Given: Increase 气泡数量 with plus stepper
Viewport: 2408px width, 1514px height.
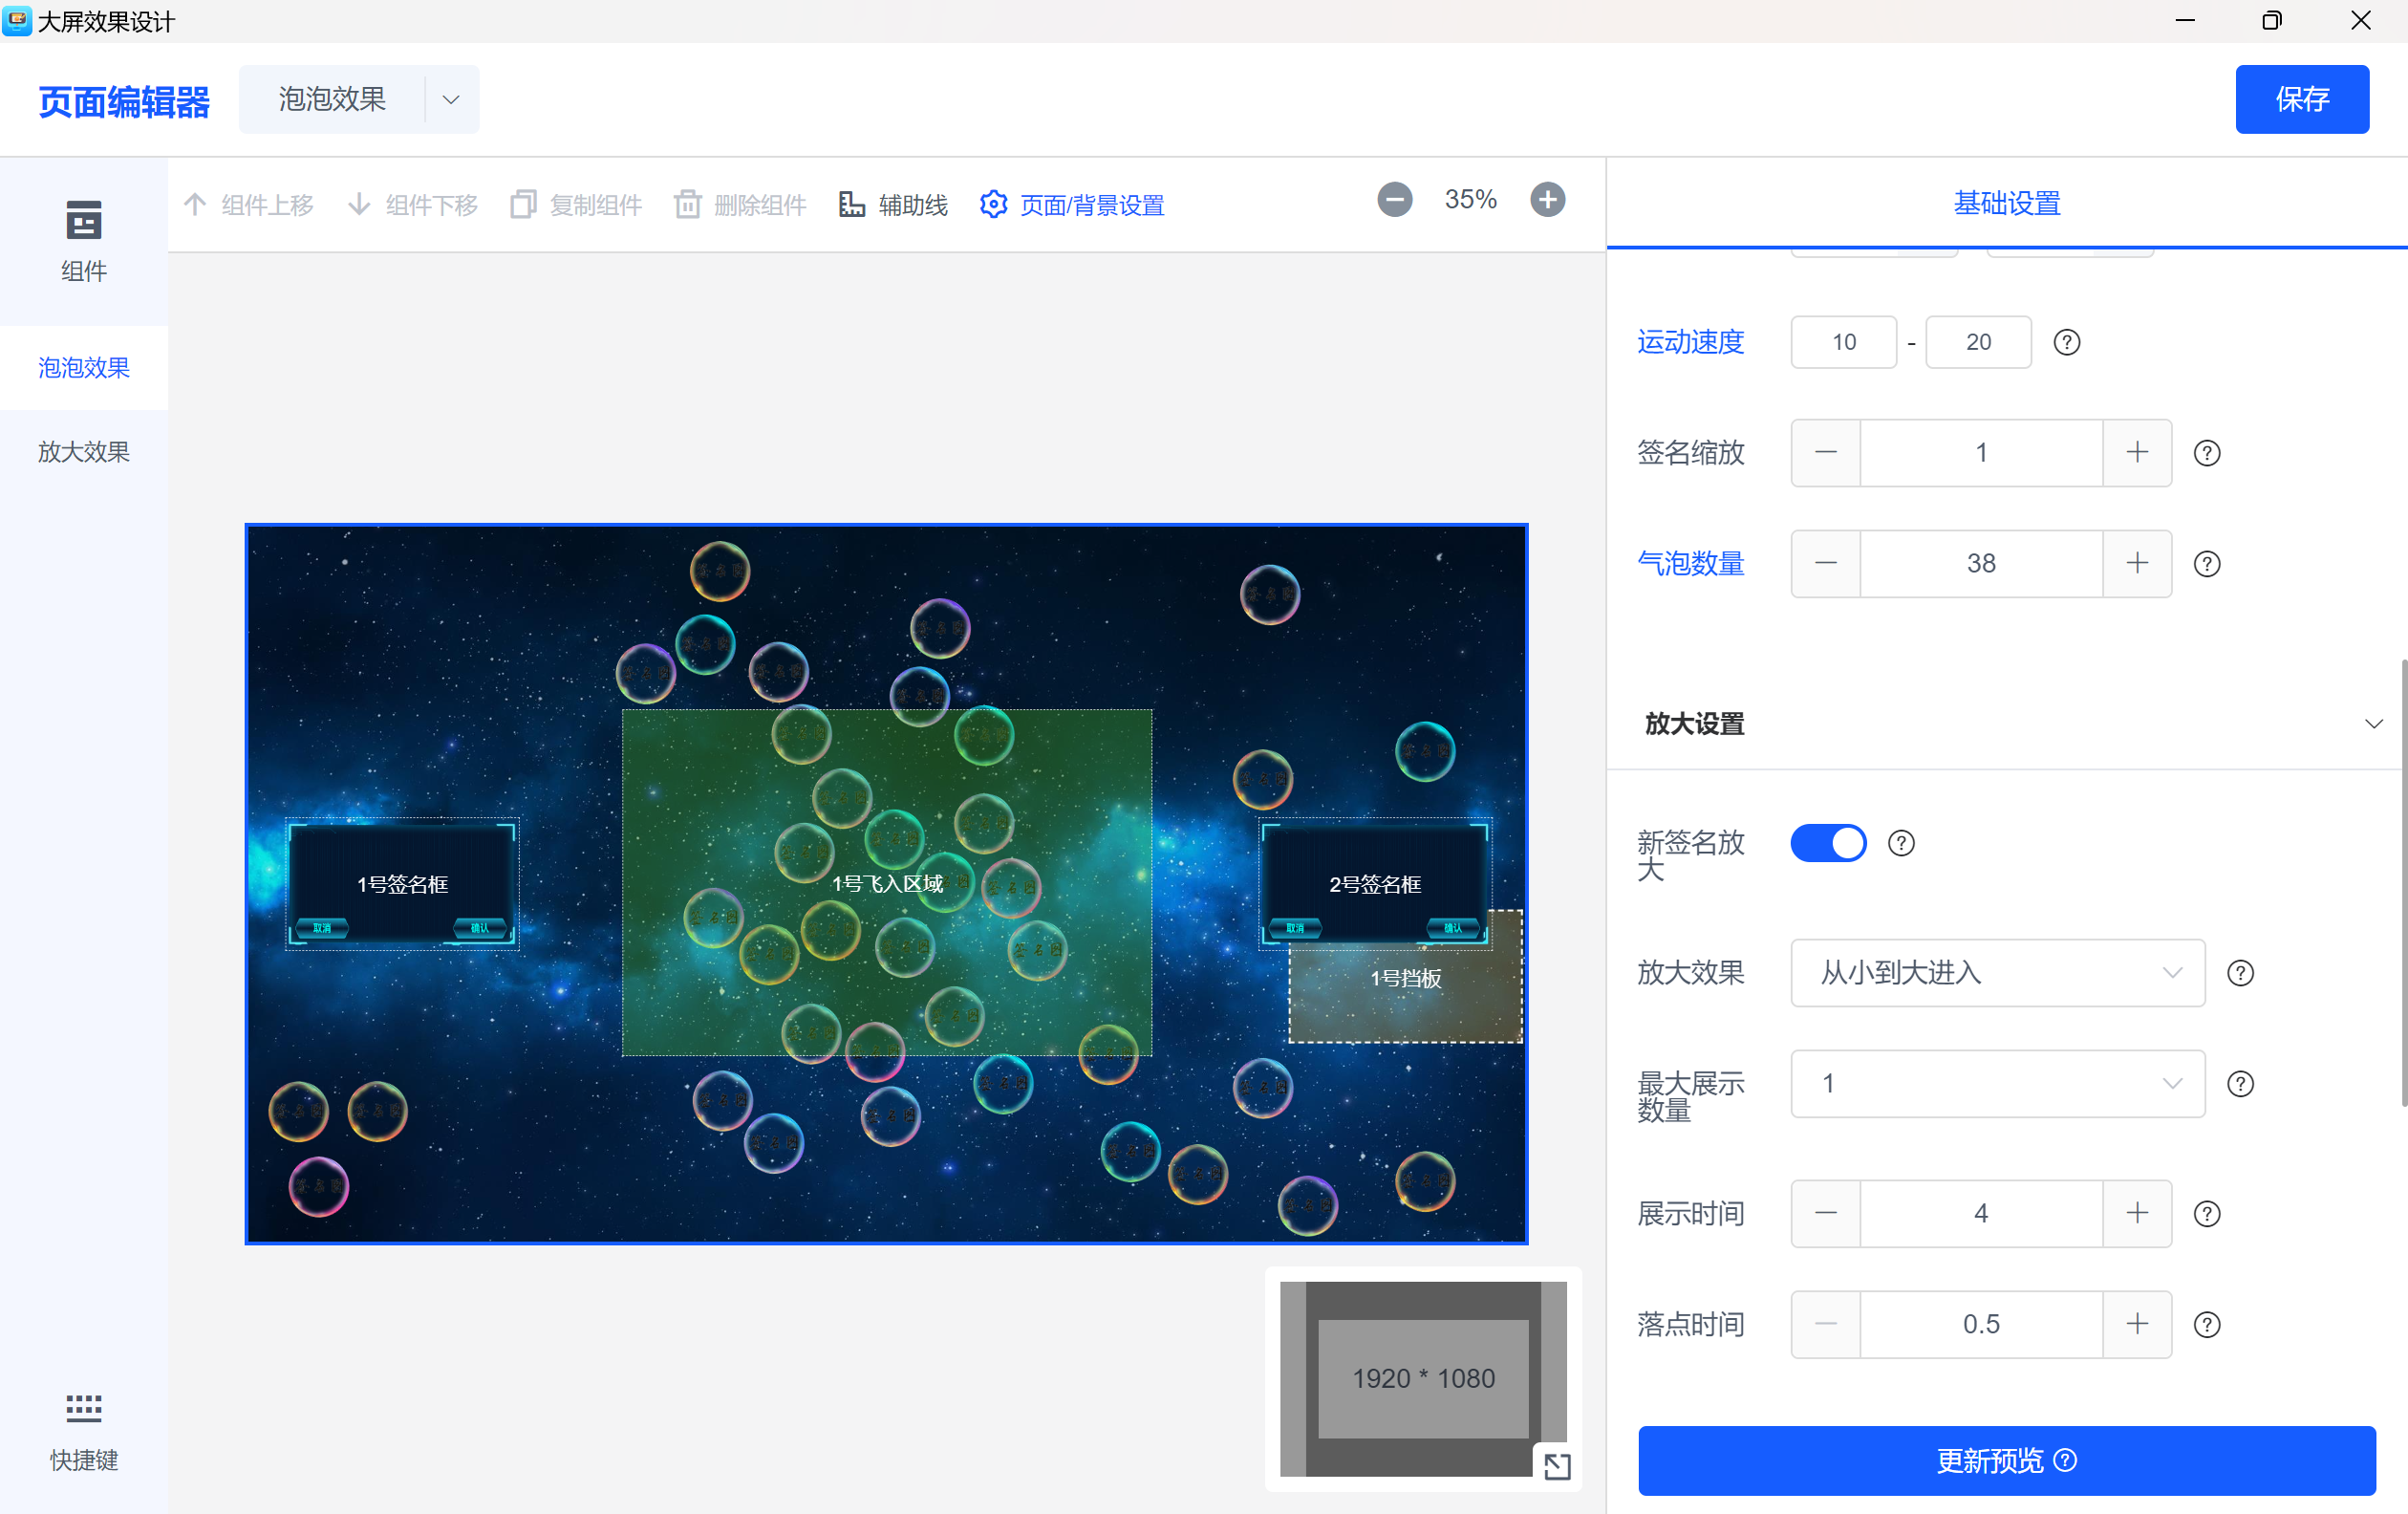Looking at the screenshot, I should [x=2136, y=564].
